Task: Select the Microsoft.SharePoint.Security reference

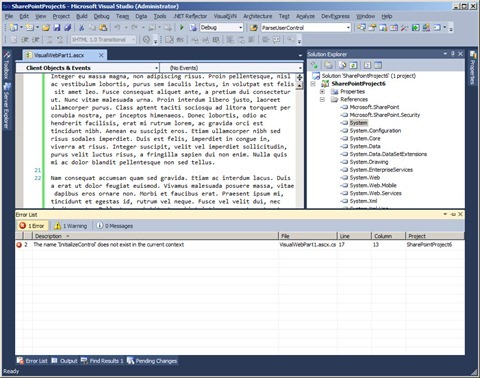Action: (385, 115)
